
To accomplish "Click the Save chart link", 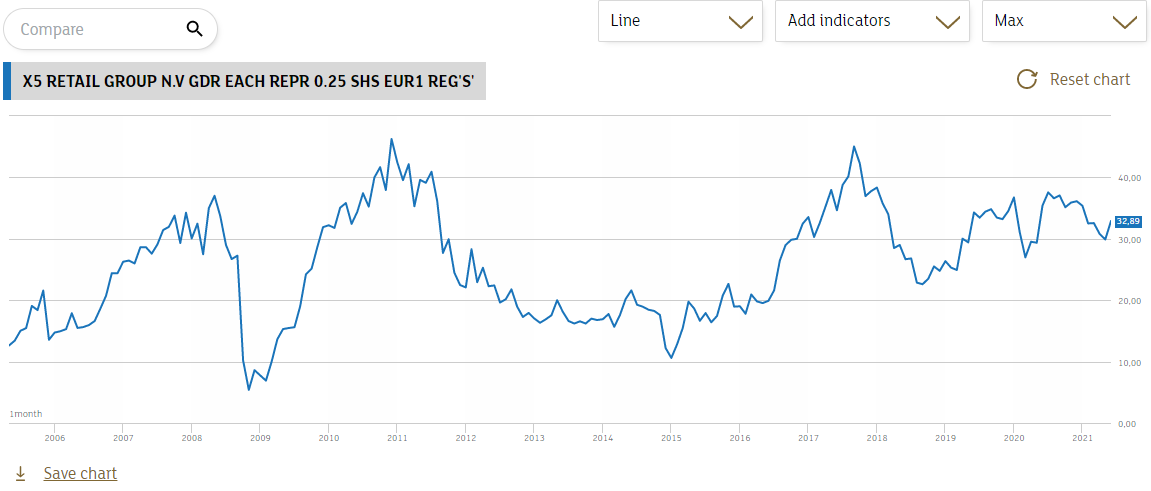I will coord(80,473).
